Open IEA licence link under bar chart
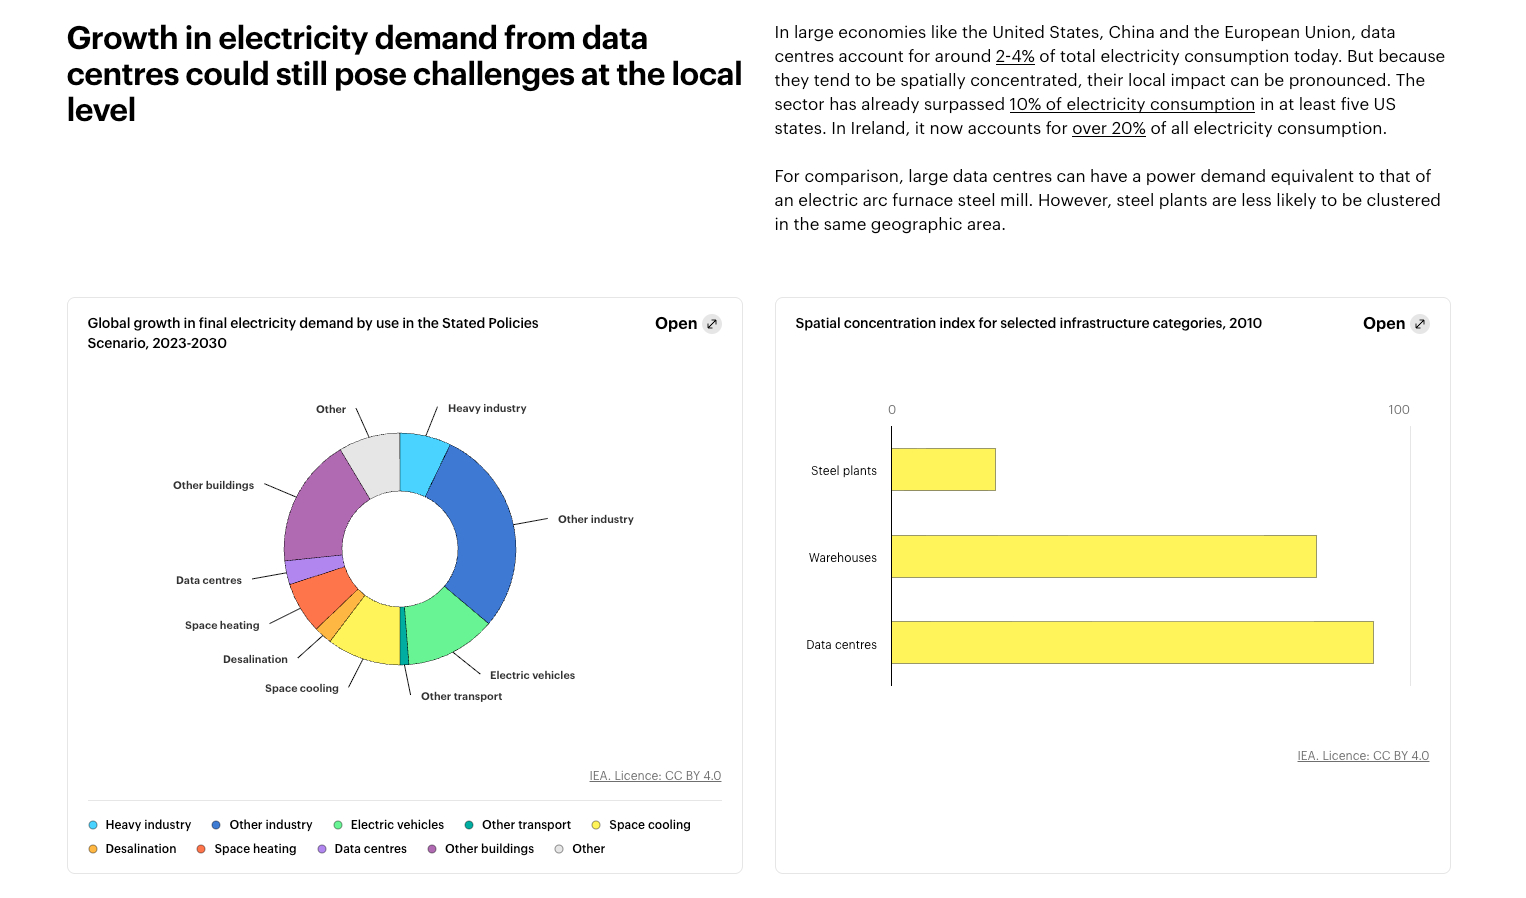The width and height of the screenshot is (1526, 898). [1363, 756]
